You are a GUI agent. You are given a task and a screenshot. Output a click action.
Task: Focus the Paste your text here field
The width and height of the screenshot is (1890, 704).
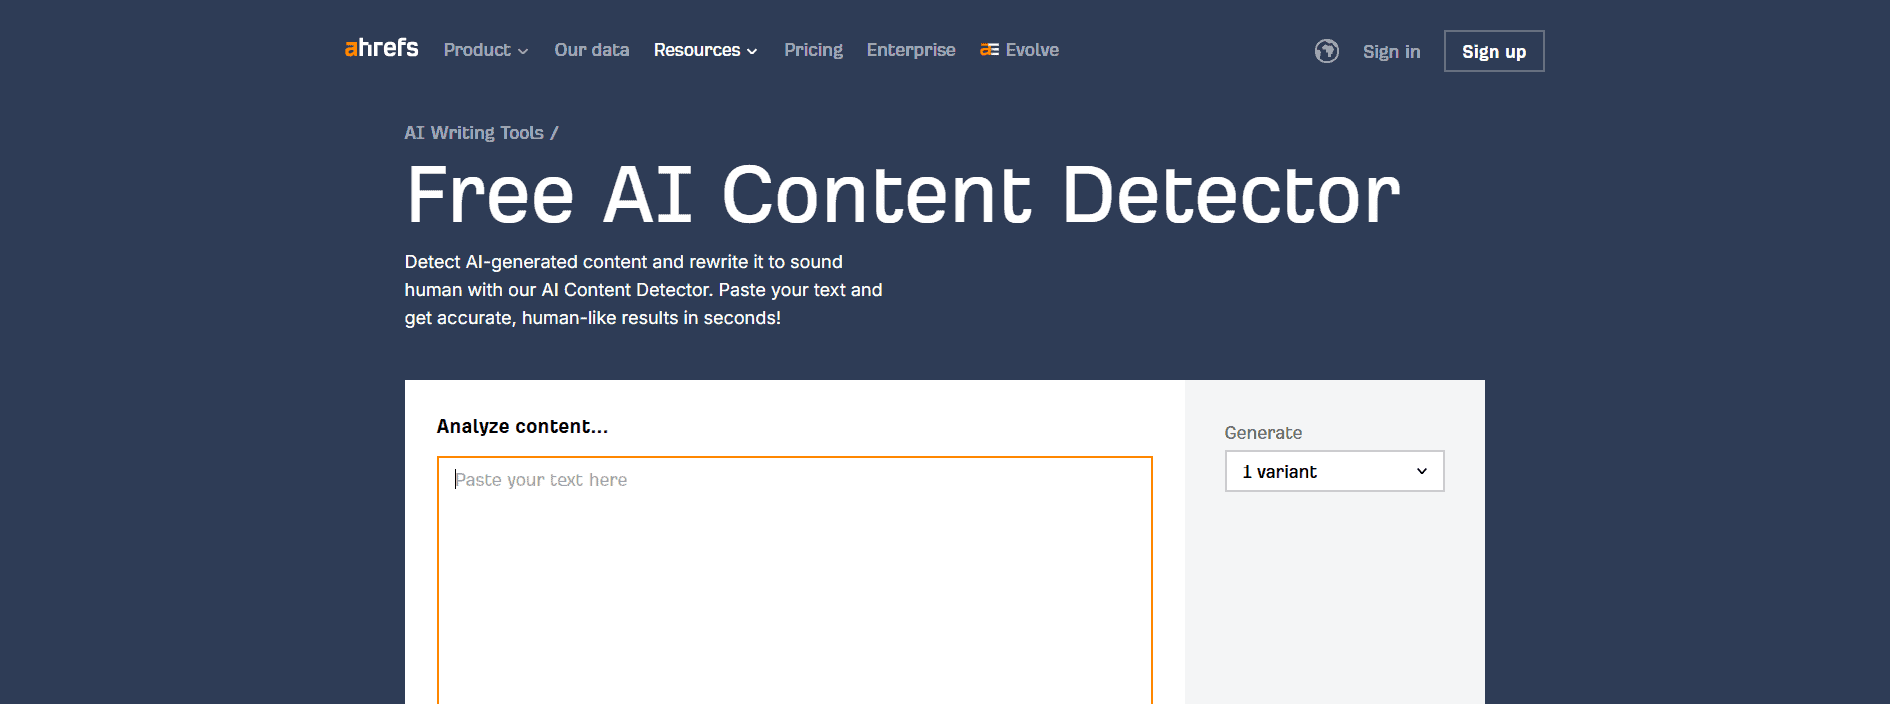(x=795, y=580)
